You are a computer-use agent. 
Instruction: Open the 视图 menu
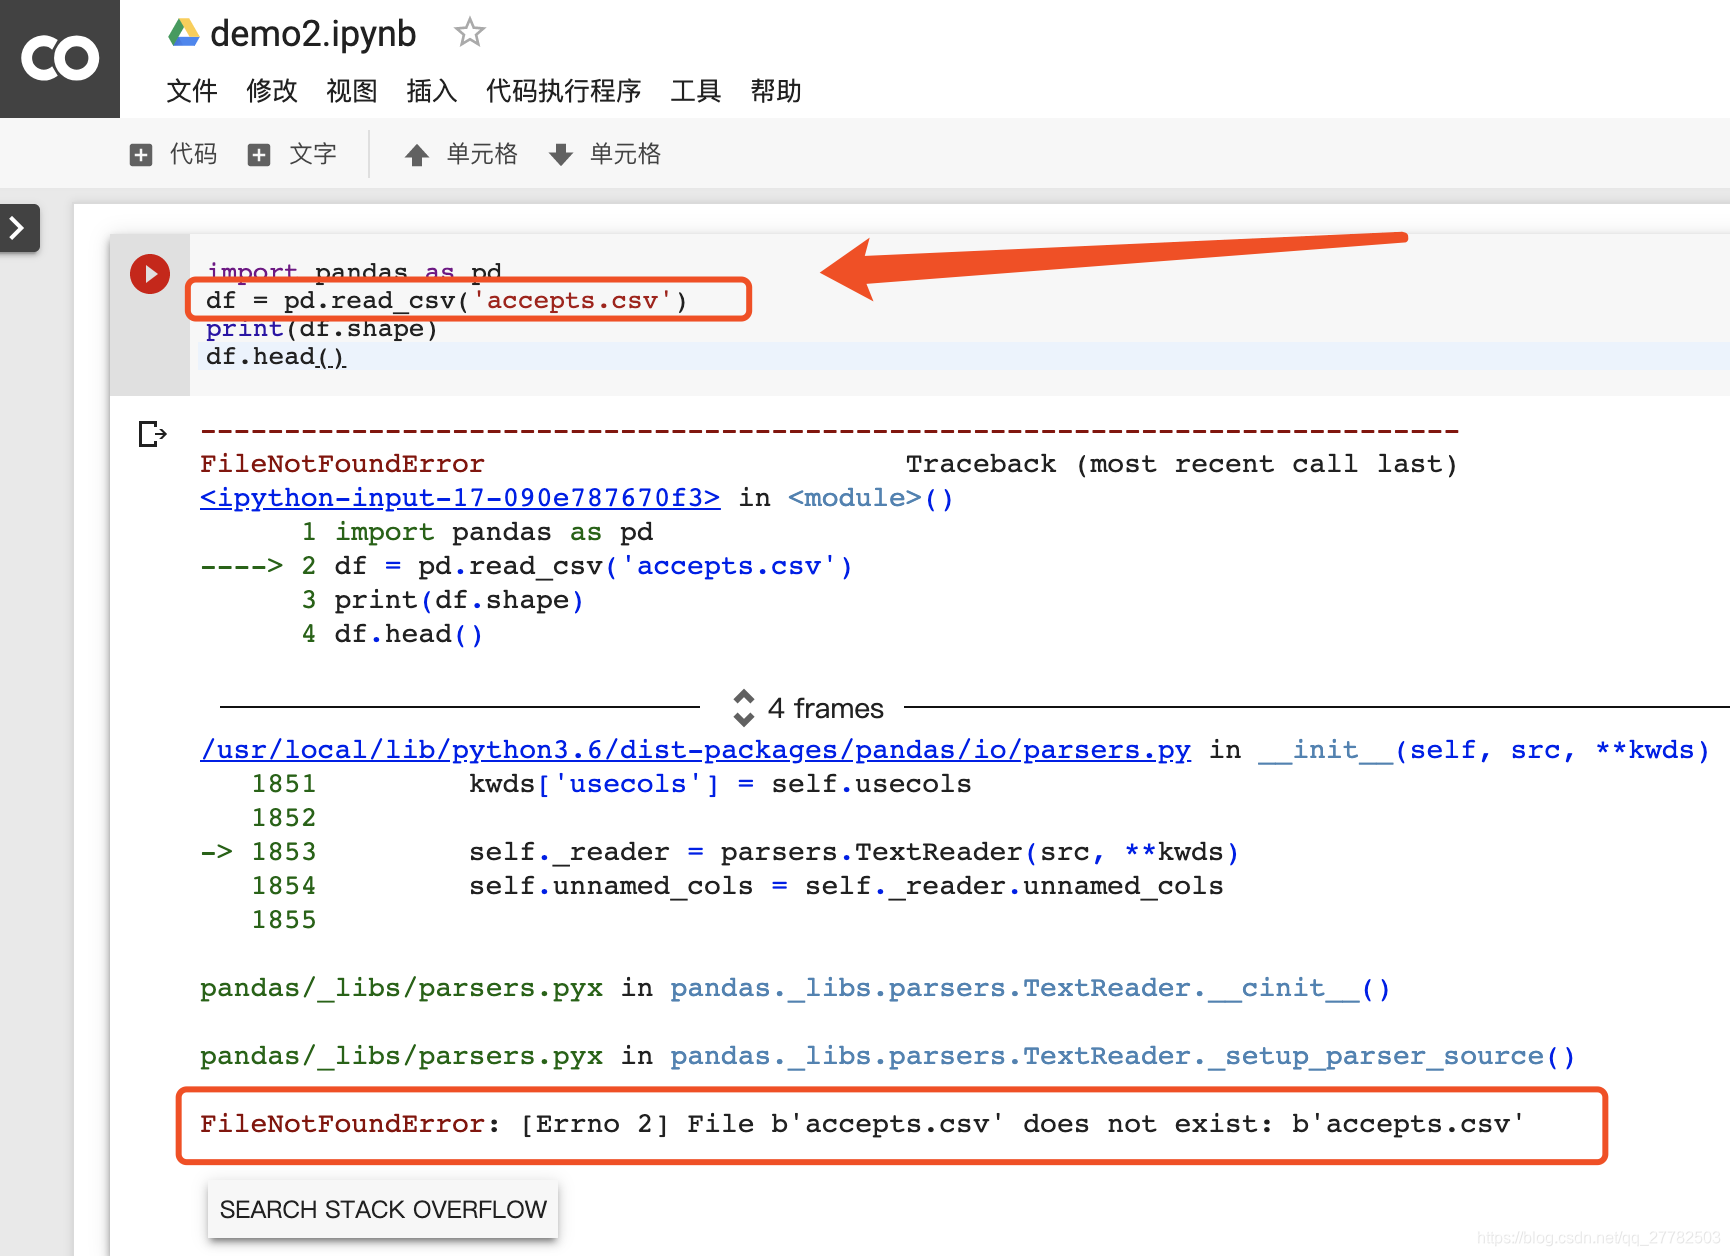(352, 91)
